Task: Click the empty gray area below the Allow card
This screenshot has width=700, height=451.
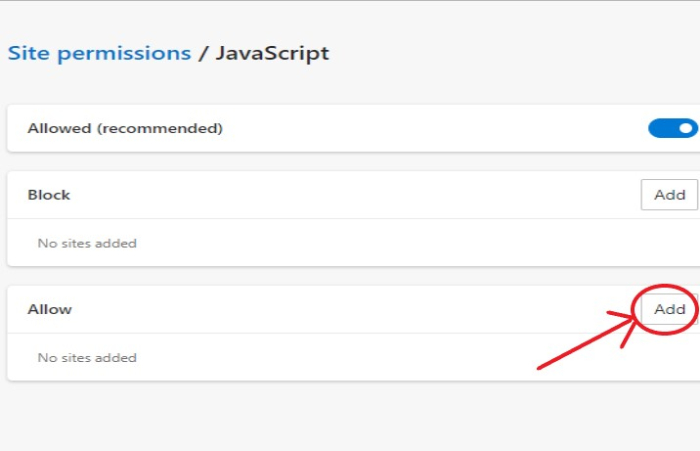Action: point(350,415)
